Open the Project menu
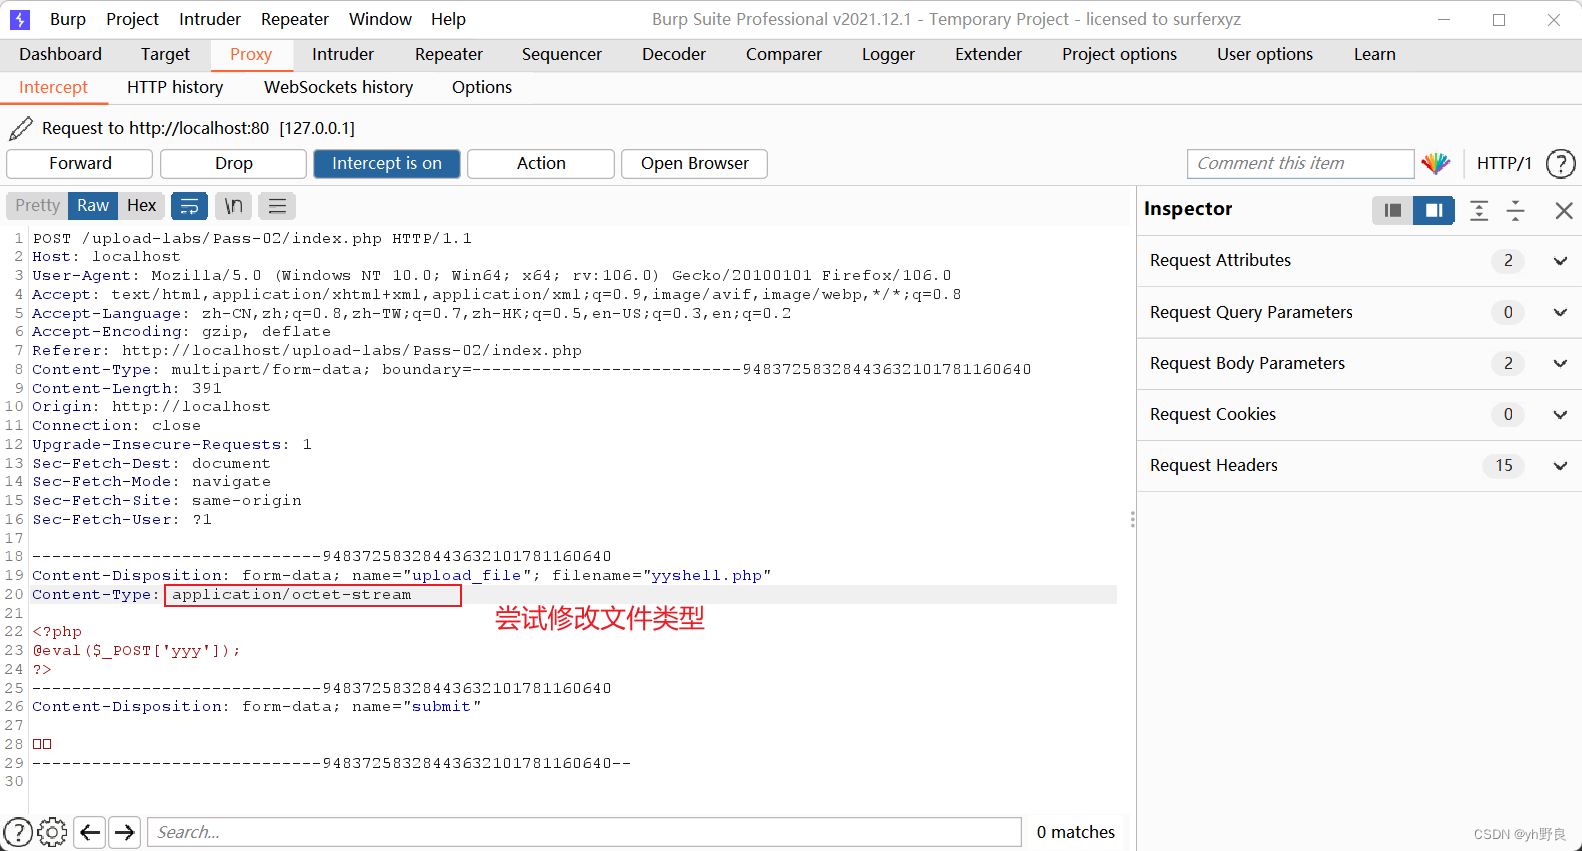This screenshot has width=1582, height=851. 132,19
